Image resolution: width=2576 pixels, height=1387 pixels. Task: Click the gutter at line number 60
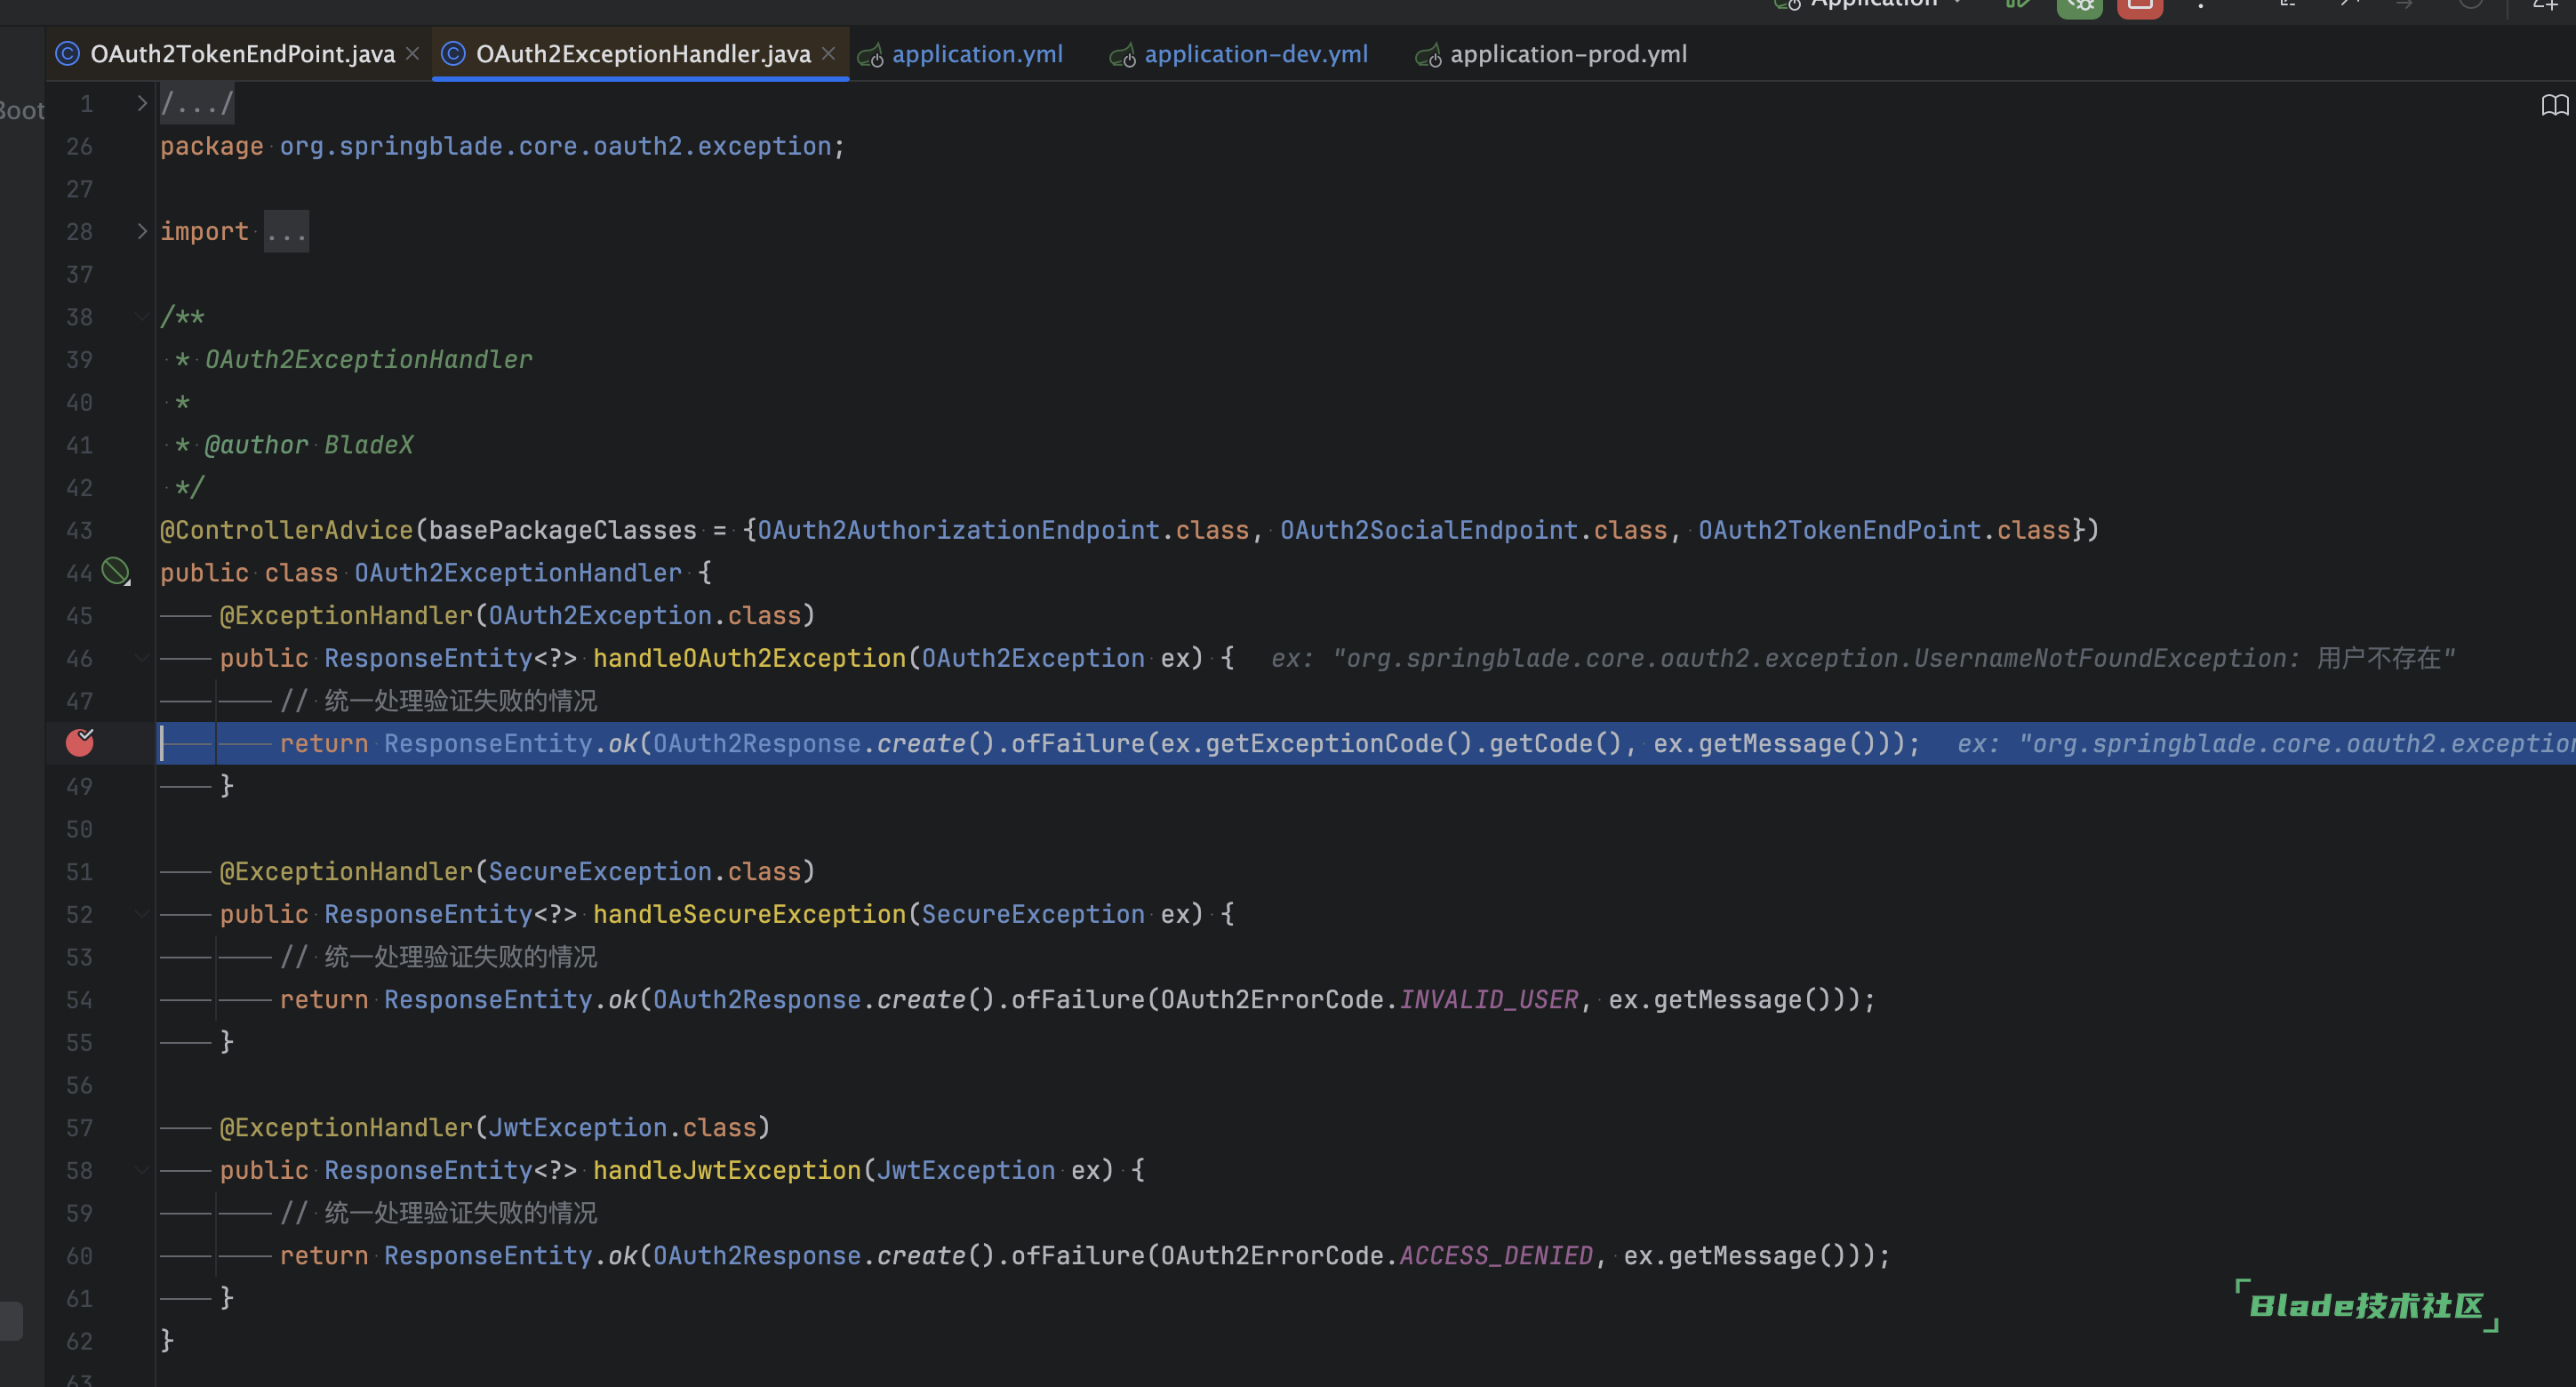(x=79, y=1255)
